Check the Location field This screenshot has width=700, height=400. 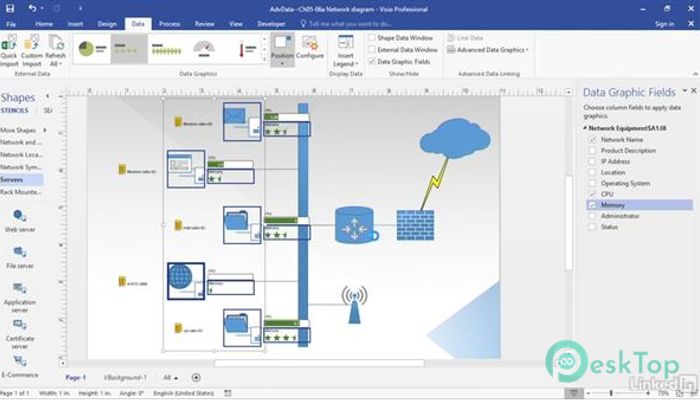(592, 172)
